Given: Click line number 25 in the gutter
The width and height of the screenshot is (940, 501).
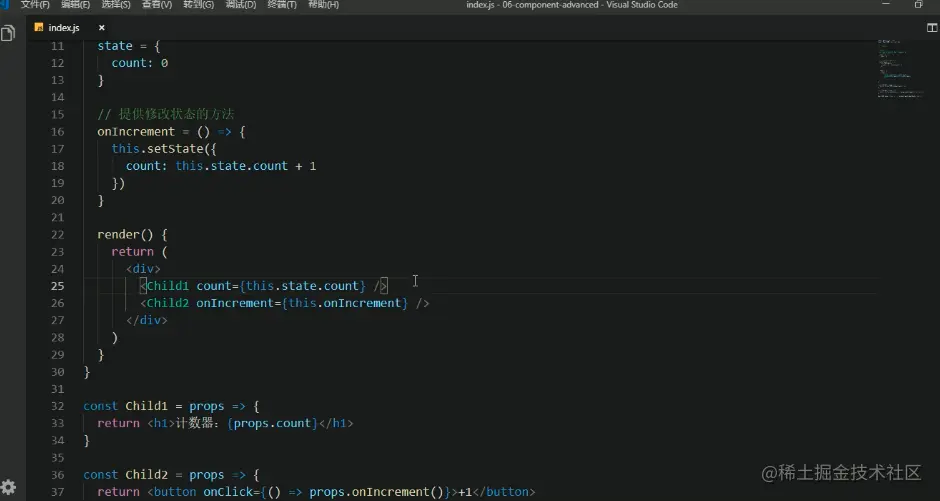Looking at the screenshot, I should pos(58,286).
